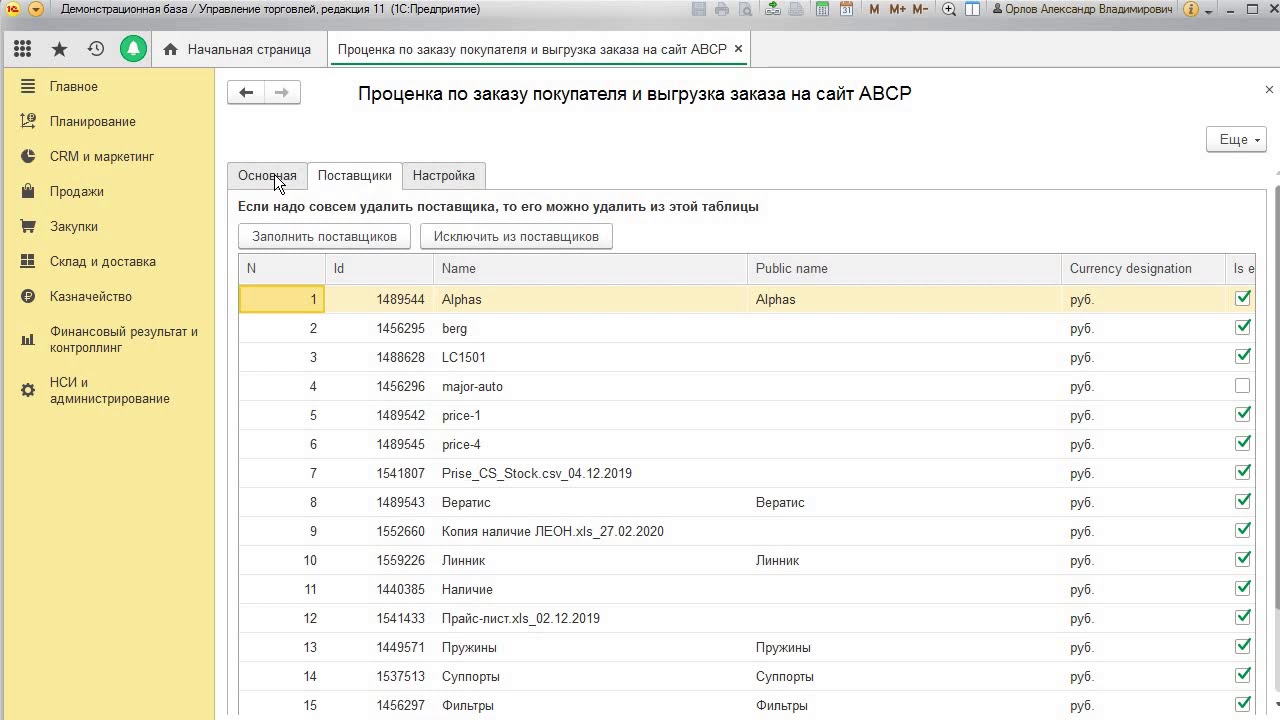
Task: Click the M memory button
Action: 875,9
